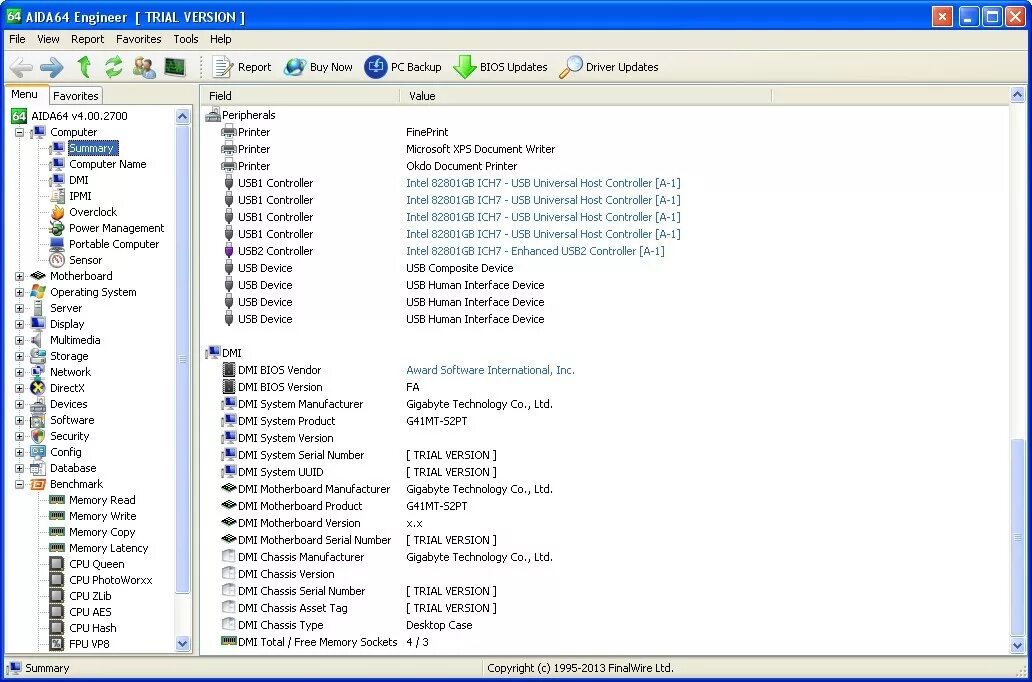Click the Devices icon in the tree
The image size is (1032, 682).
tap(38, 404)
